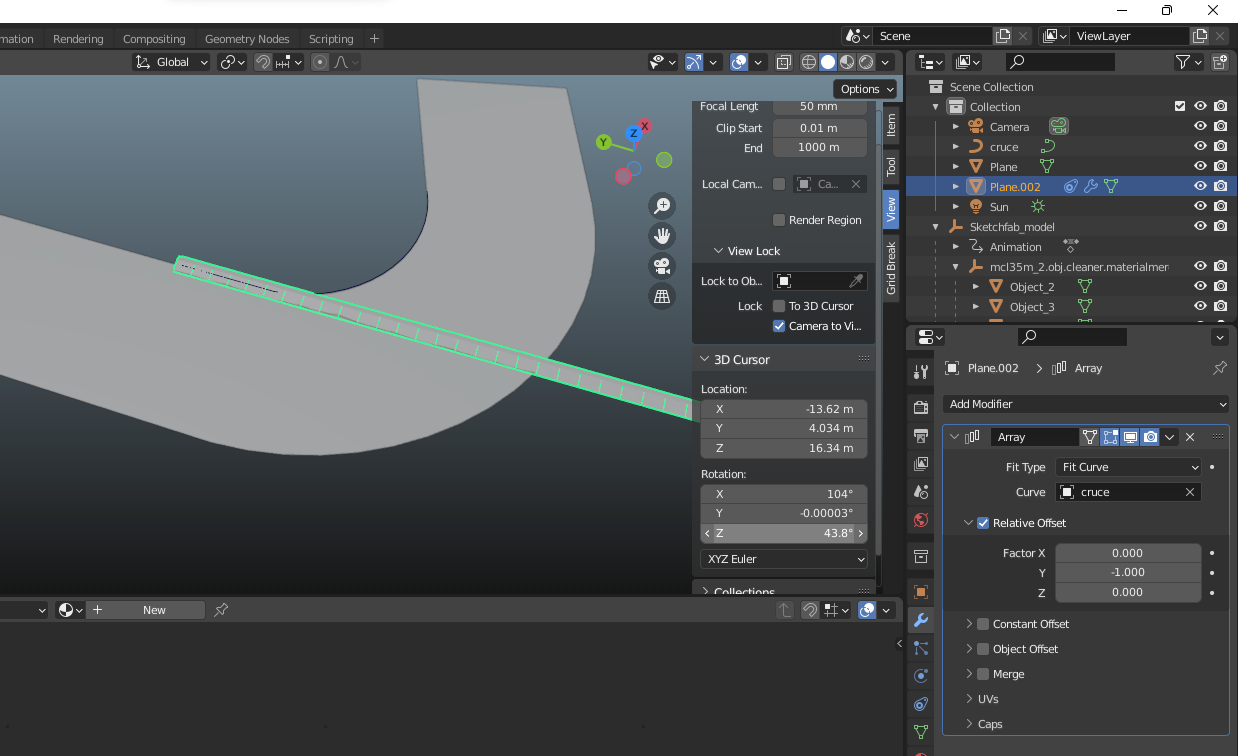Expand the cruce object in outliner

[956, 147]
